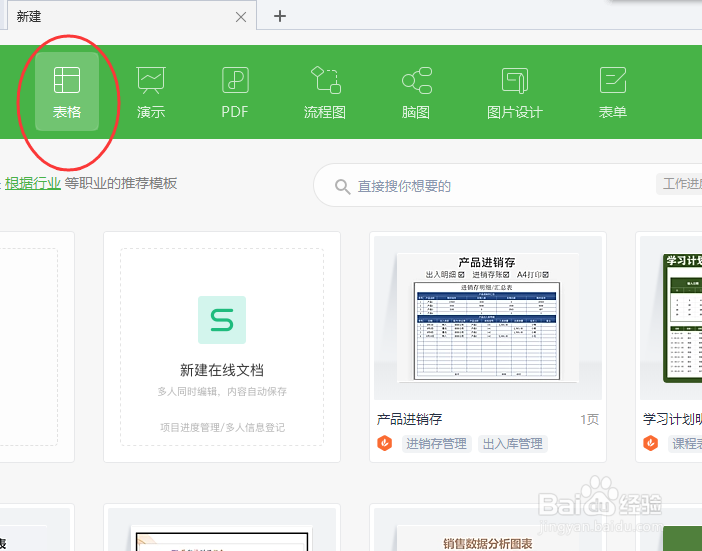Click the 产品进销存 template title

tap(410, 419)
